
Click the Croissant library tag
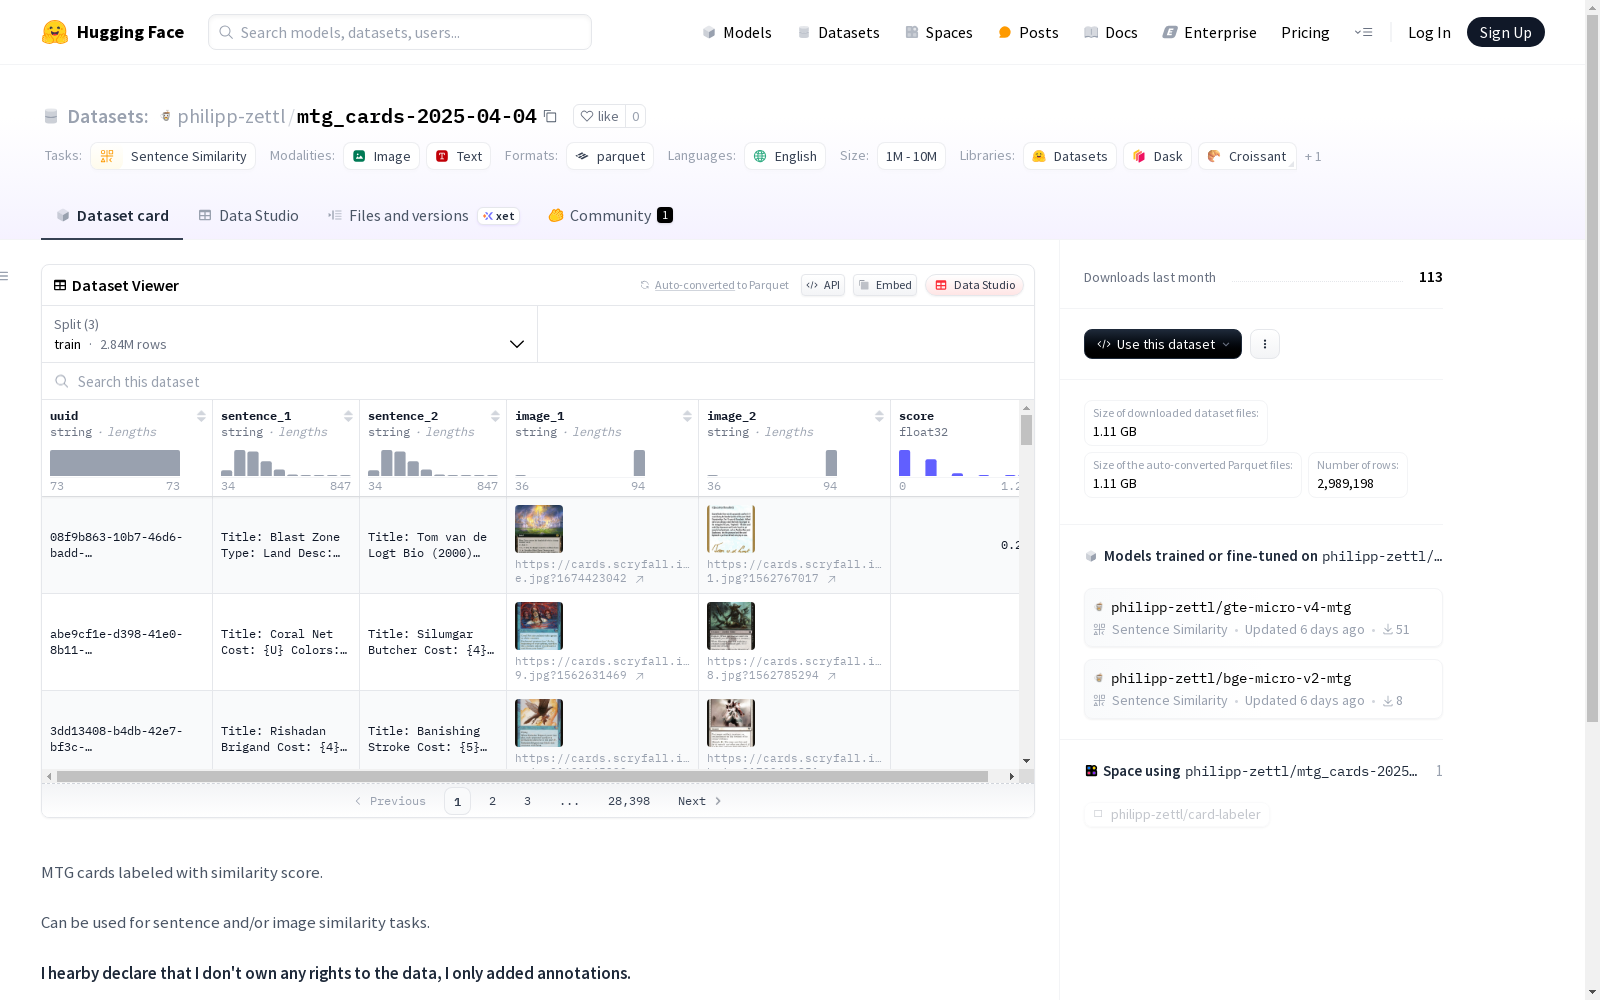1247,156
